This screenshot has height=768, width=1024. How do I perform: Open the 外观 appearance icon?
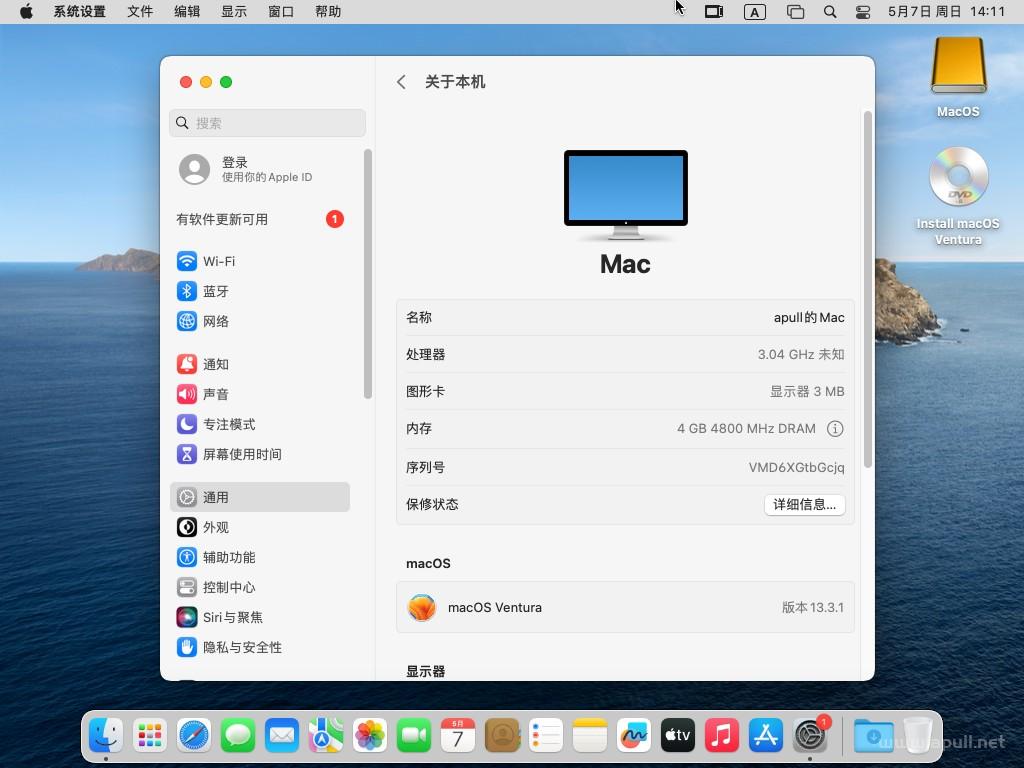coord(187,528)
